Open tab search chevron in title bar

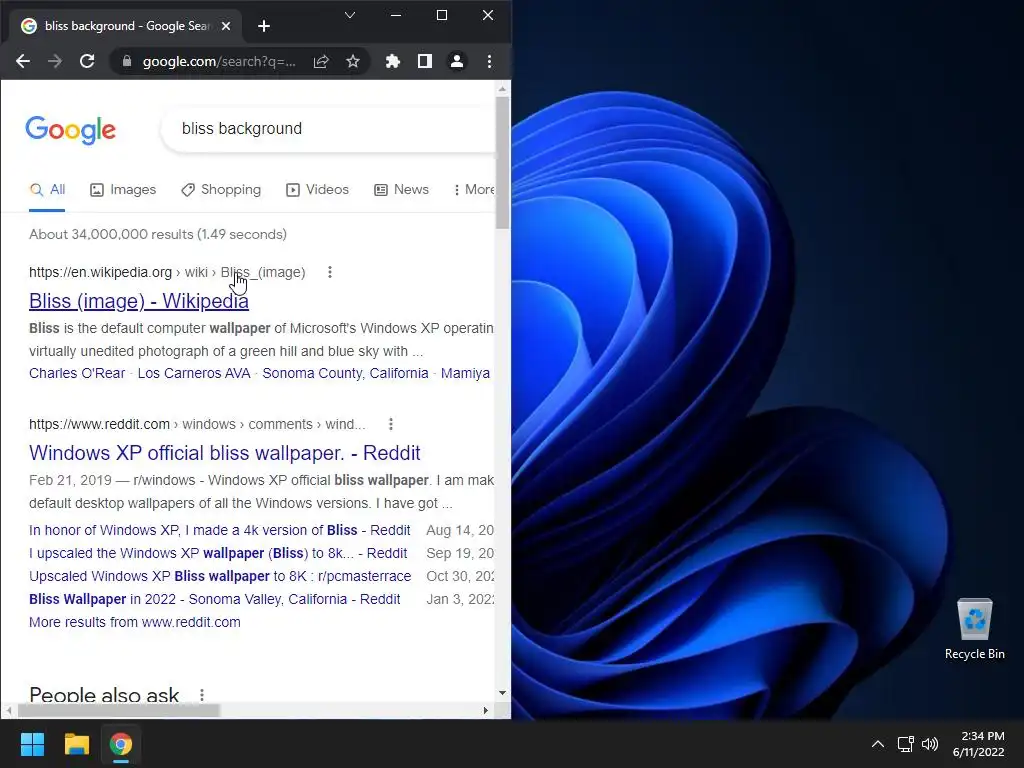click(350, 15)
